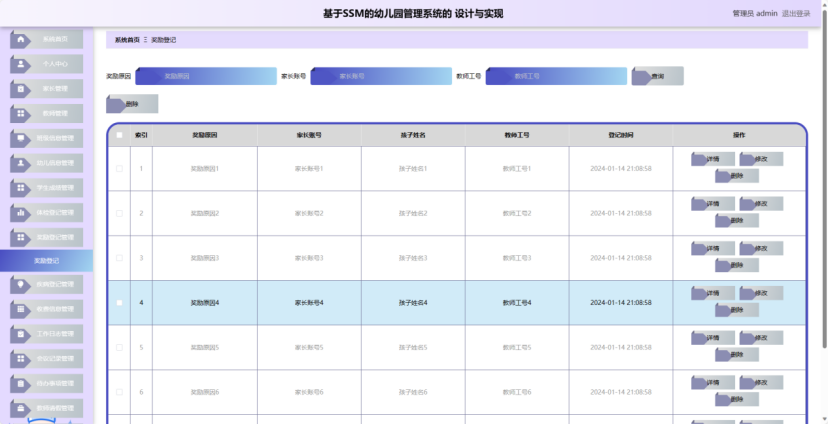The height and width of the screenshot is (424, 828).
Task: Click 删除 for row 6
Action: 737,400
